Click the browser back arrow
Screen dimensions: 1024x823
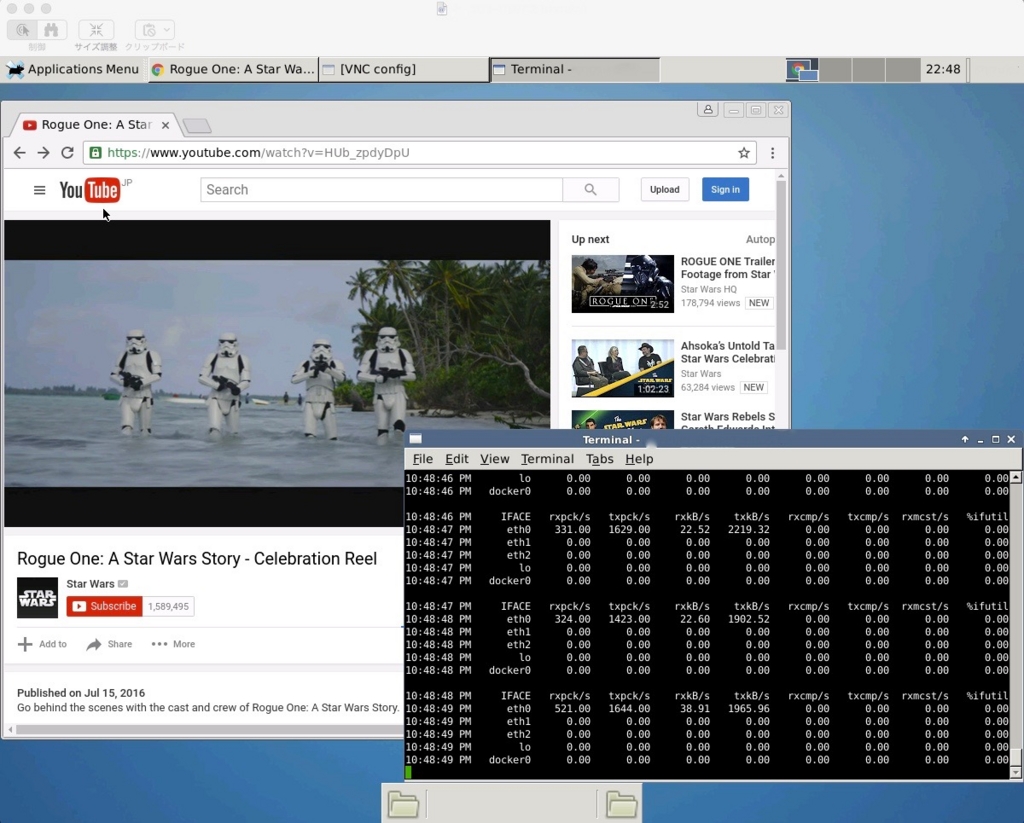[20, 153]
